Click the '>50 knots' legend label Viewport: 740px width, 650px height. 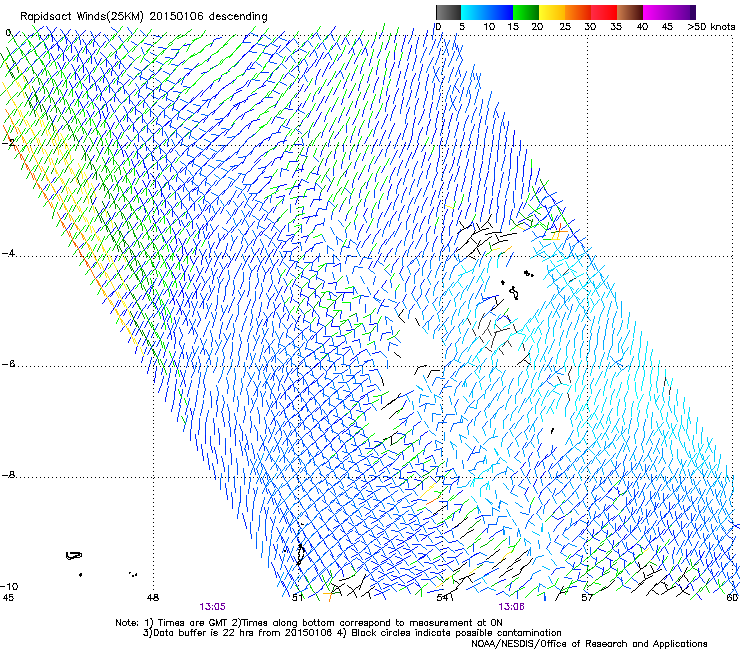point(711,27)
